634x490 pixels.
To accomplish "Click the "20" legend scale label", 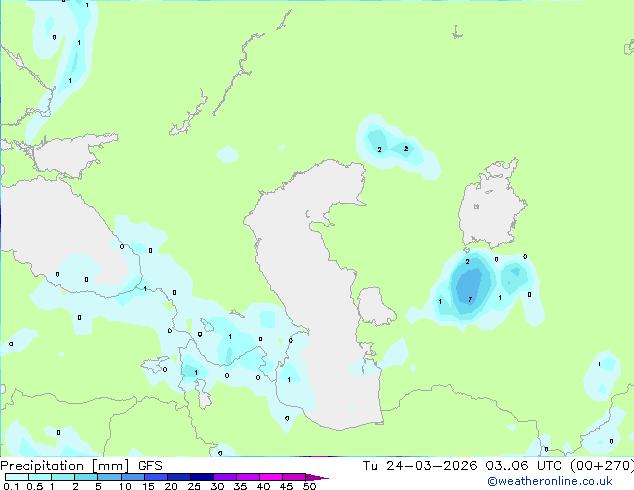I will click(x=171, y=486).
